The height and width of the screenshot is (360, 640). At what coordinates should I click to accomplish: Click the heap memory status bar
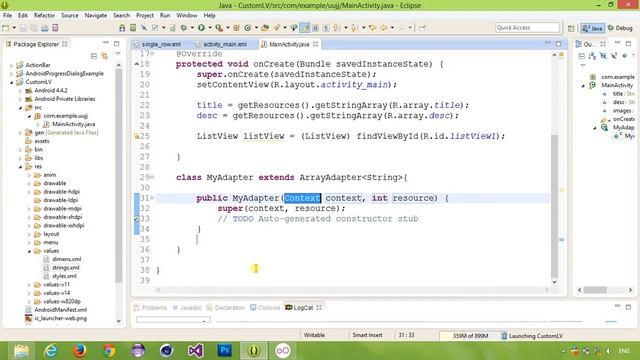pyautogui.click(x=470, y=336)
